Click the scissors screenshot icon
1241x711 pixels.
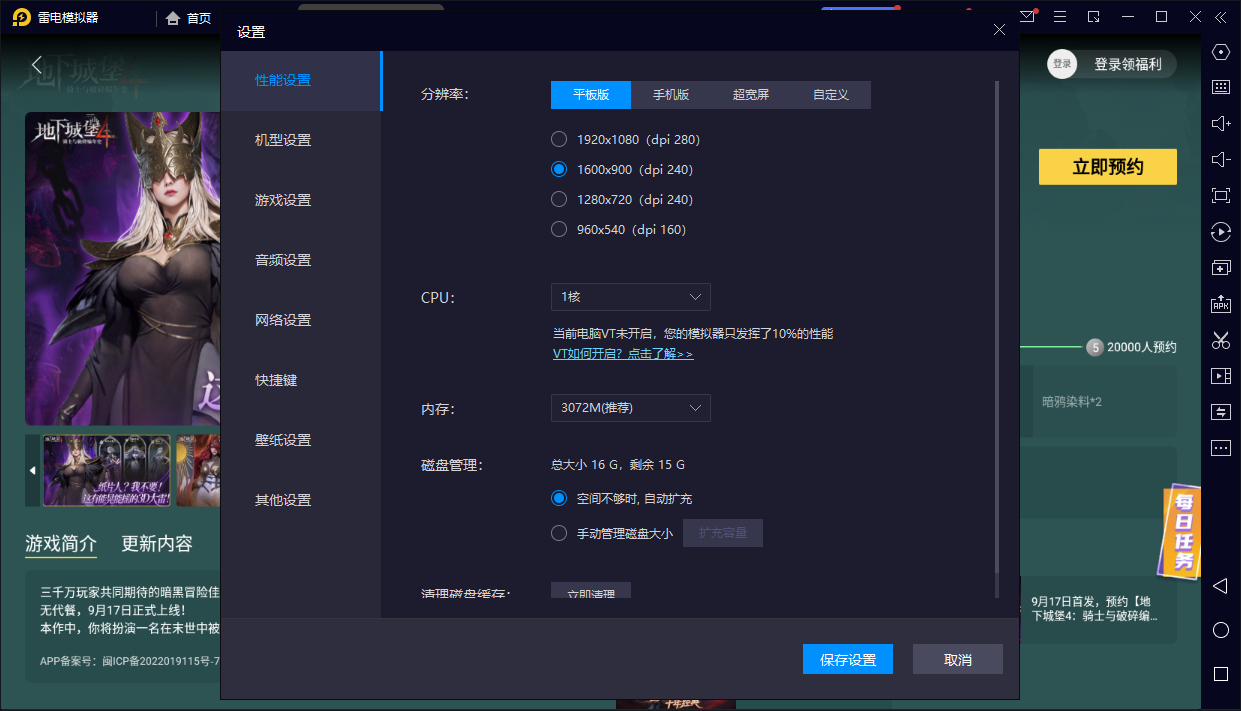coord(1220,340)
